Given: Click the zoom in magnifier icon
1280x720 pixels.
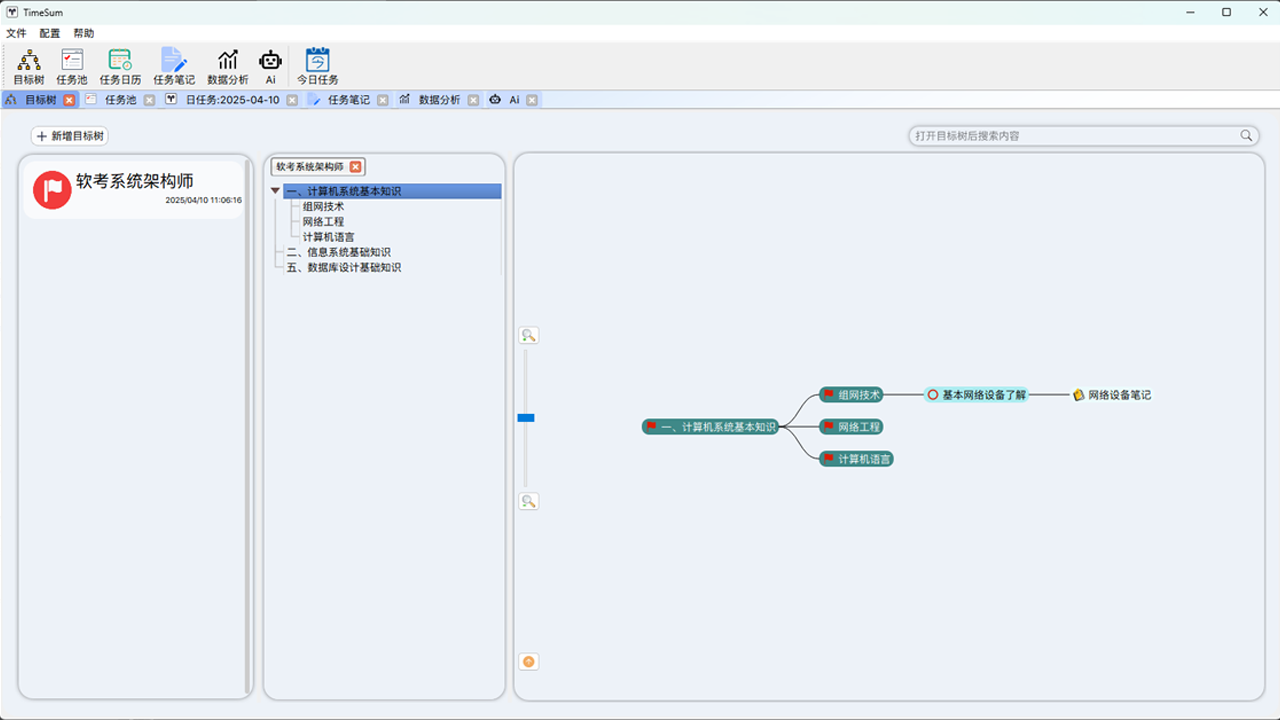Looking at the screenshot, I should click(528, 336).
